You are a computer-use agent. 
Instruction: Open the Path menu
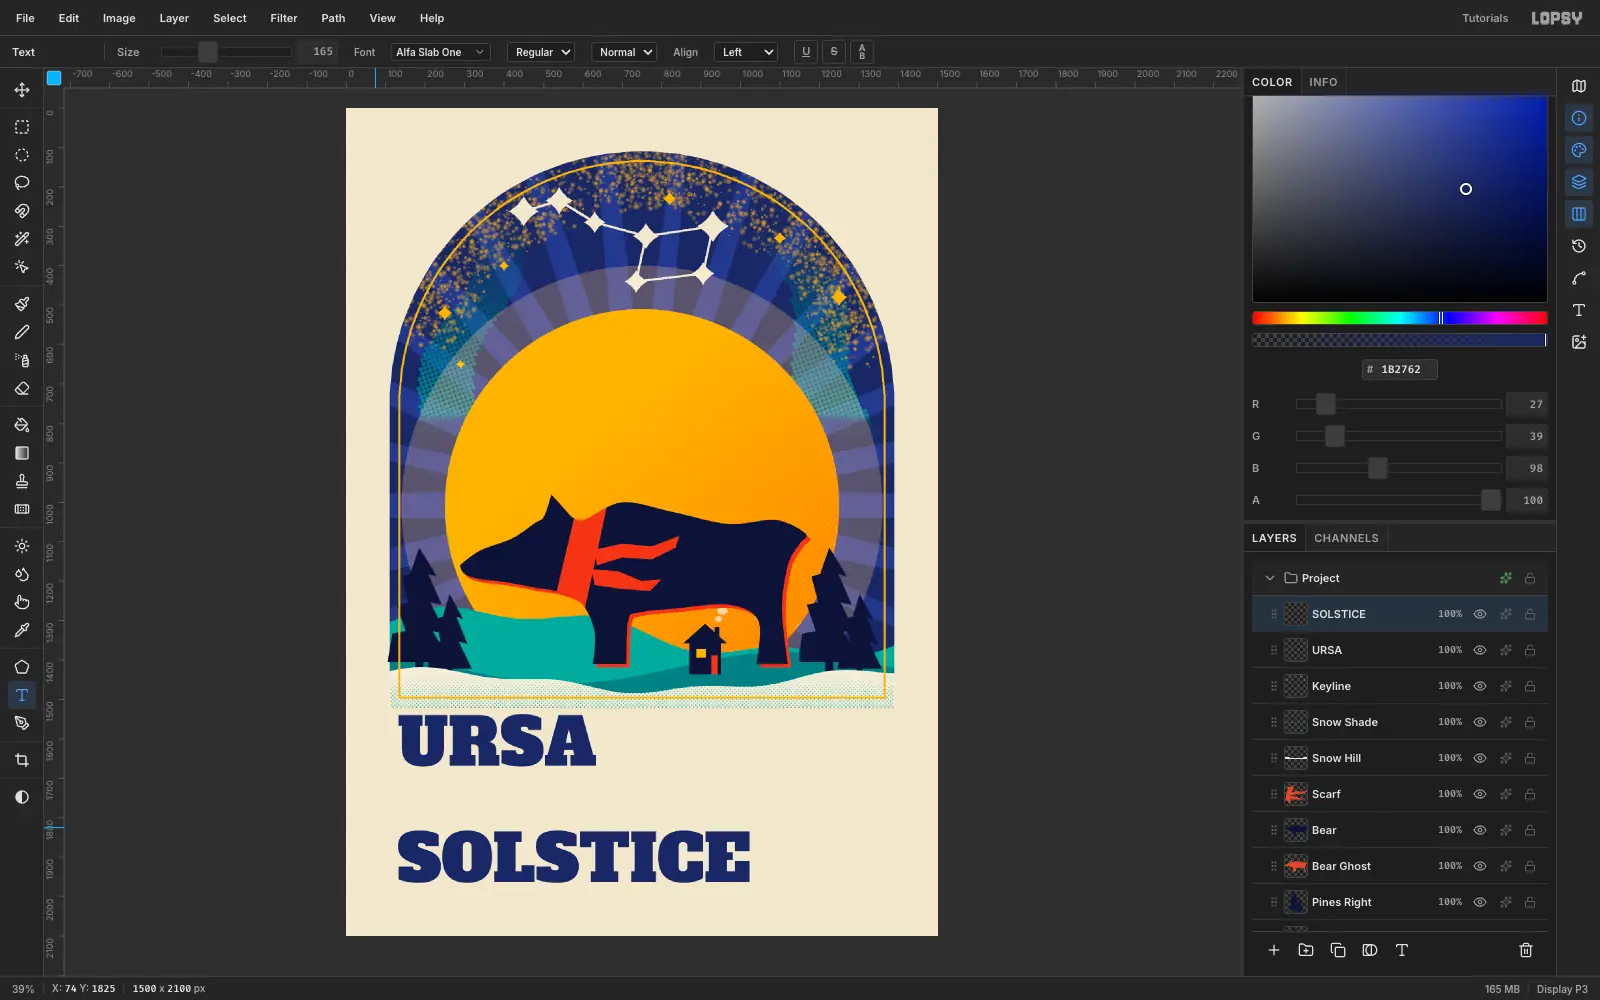click(x=333, y=18)
